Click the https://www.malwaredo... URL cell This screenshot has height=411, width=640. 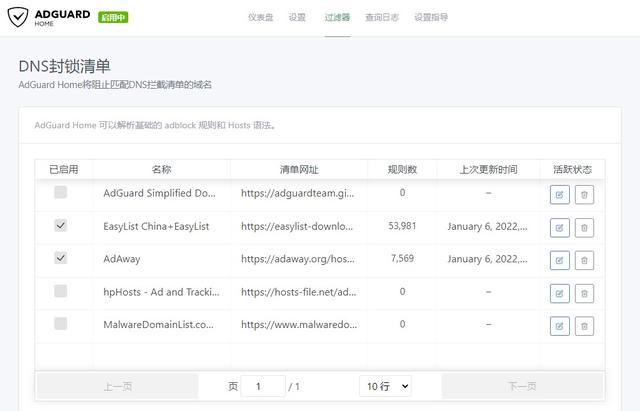299,324
